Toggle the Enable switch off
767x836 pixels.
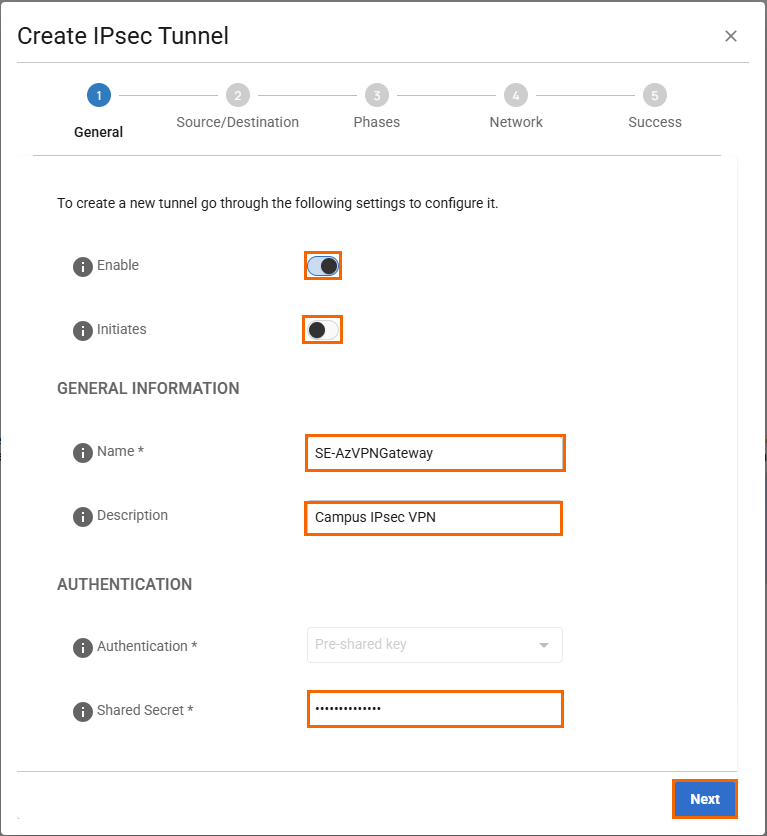tap(323, 266)
